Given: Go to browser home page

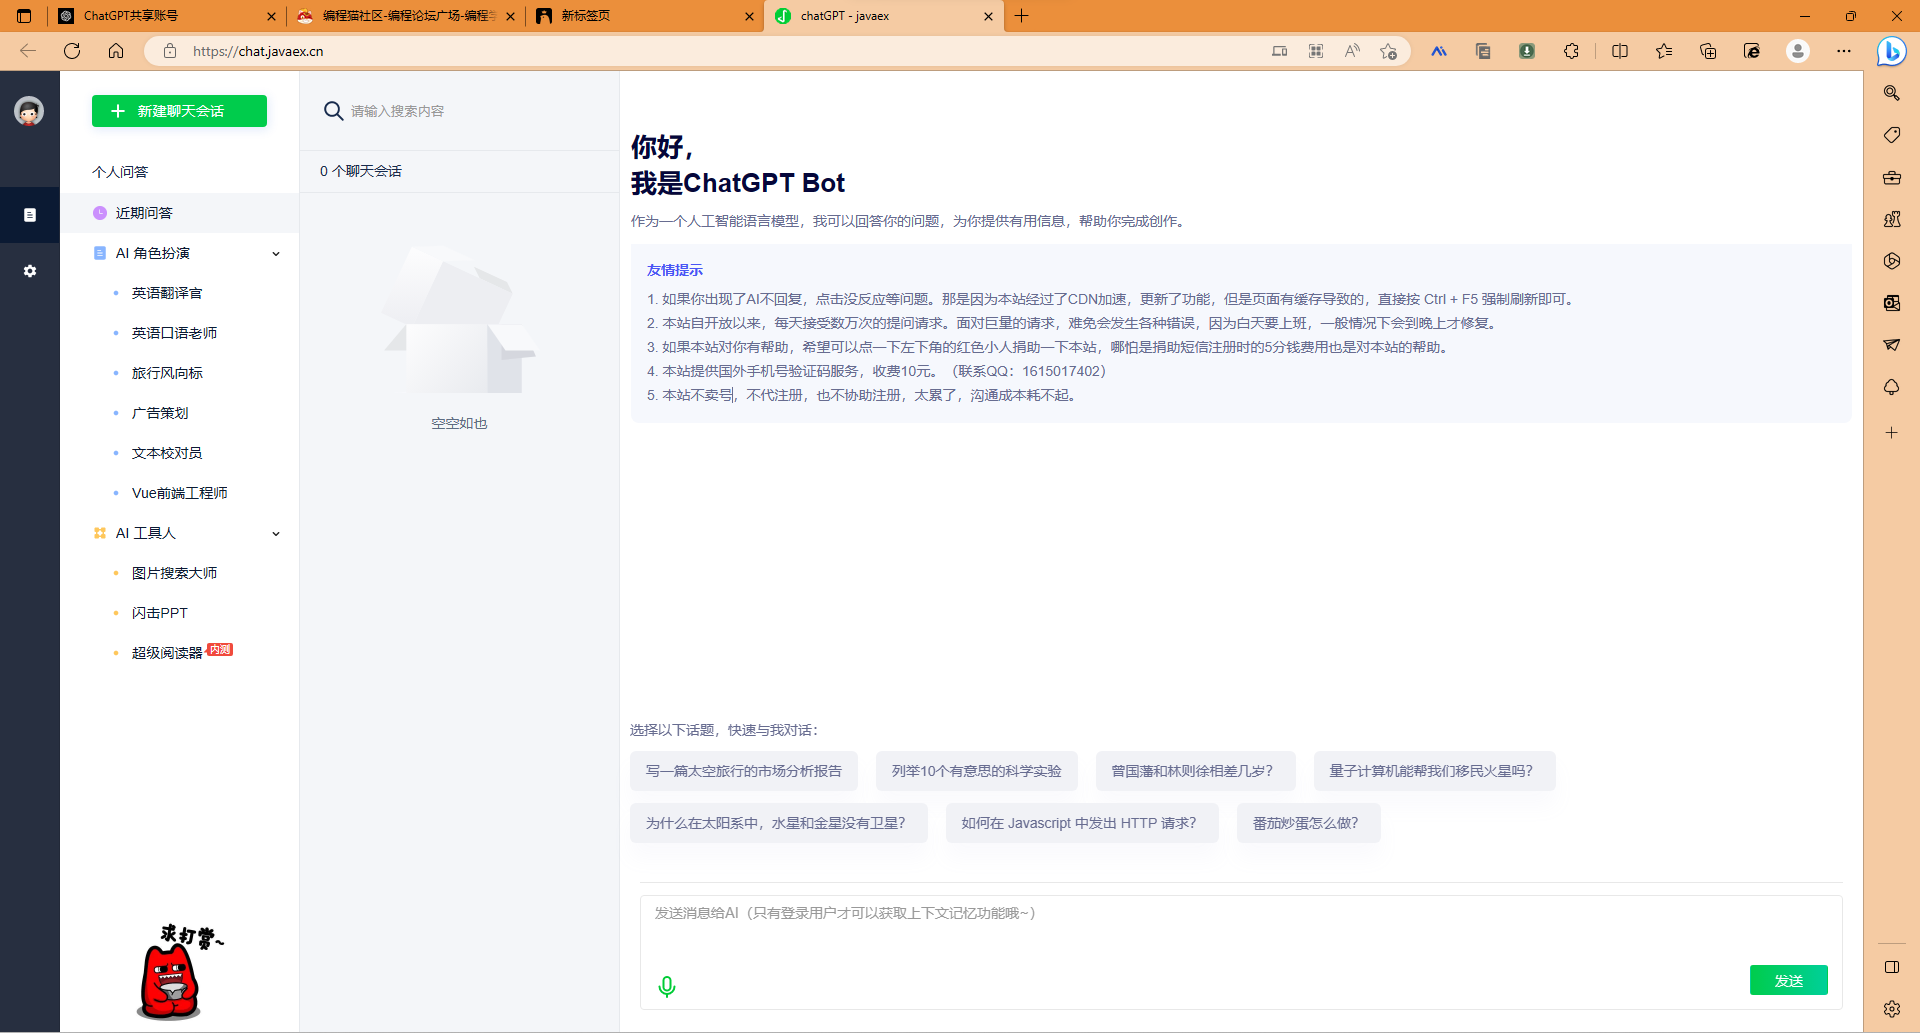Looking at the screenshot, I should click(116, 51).
